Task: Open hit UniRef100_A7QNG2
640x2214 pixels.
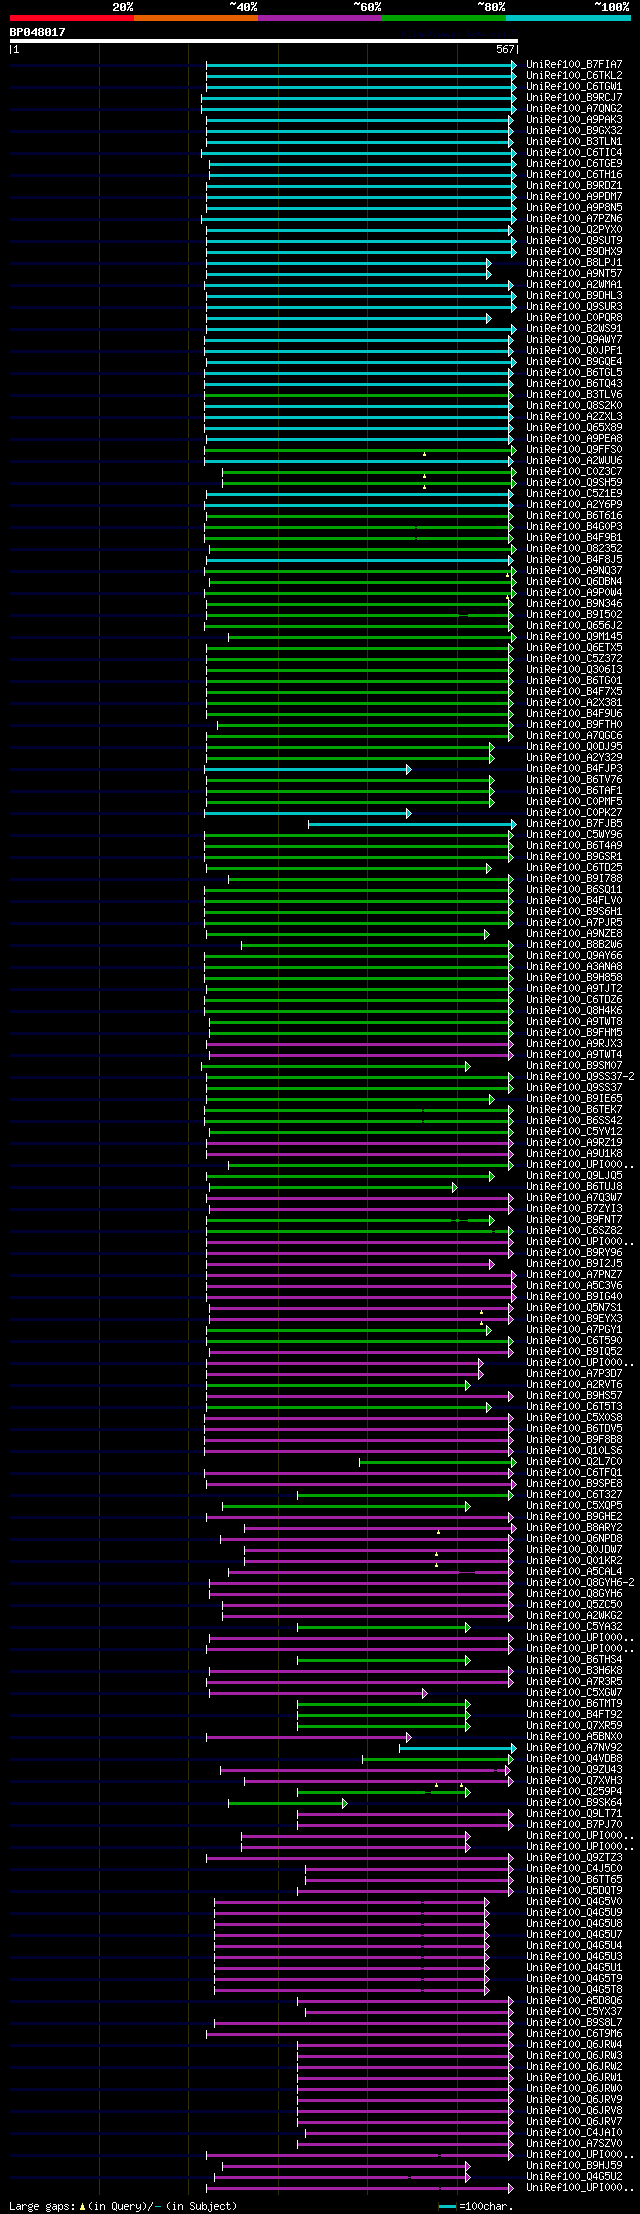Action: click(574, 108)
